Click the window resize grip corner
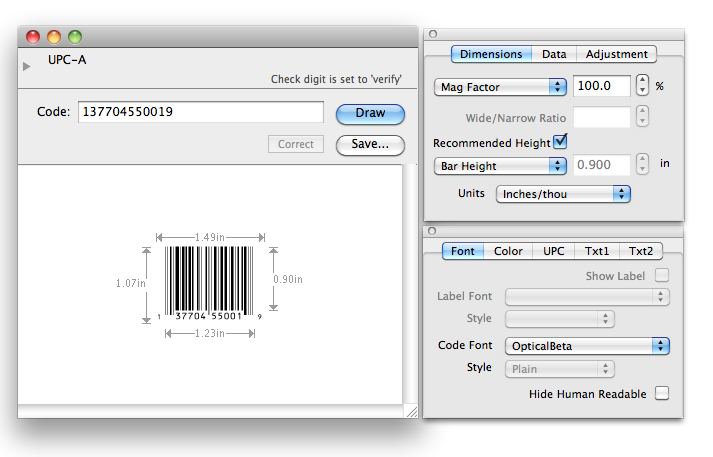 pyautogui.click(x=412, y=412)
